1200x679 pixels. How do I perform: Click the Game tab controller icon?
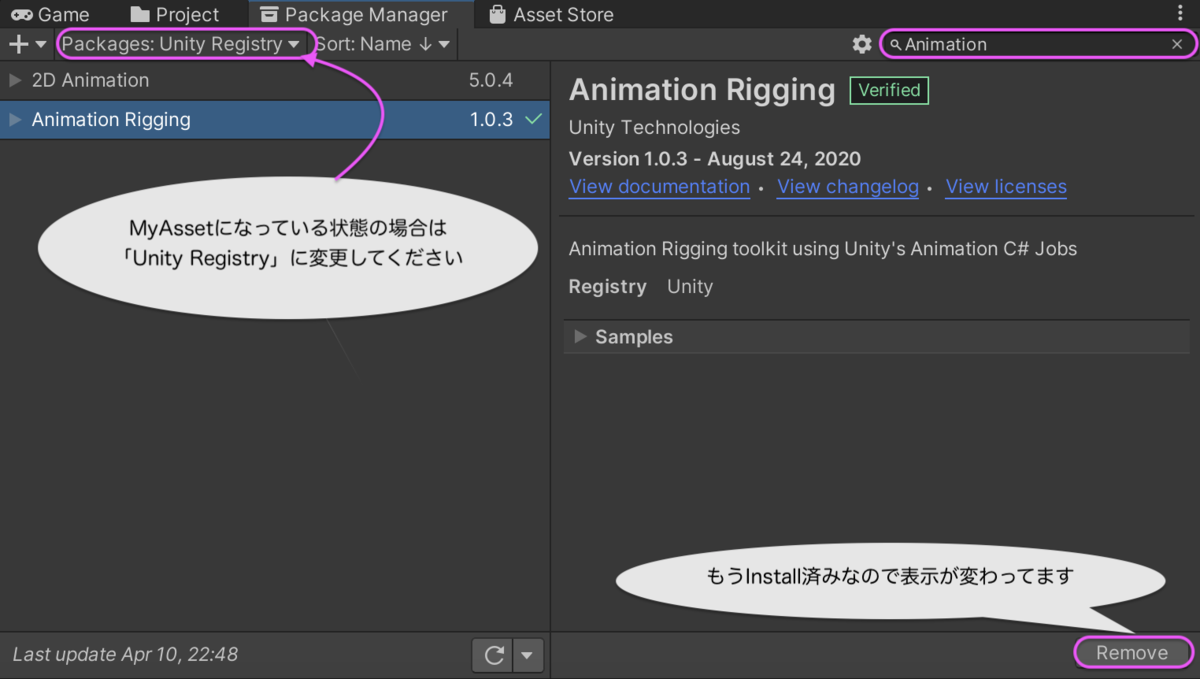(x=22, y=15)
